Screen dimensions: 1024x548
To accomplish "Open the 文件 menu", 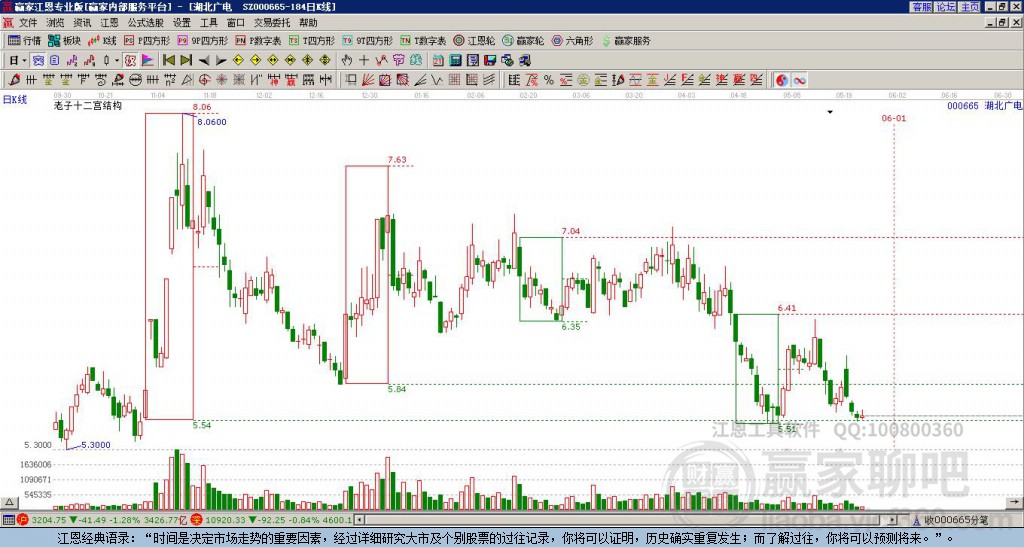I will pos(28,23).
